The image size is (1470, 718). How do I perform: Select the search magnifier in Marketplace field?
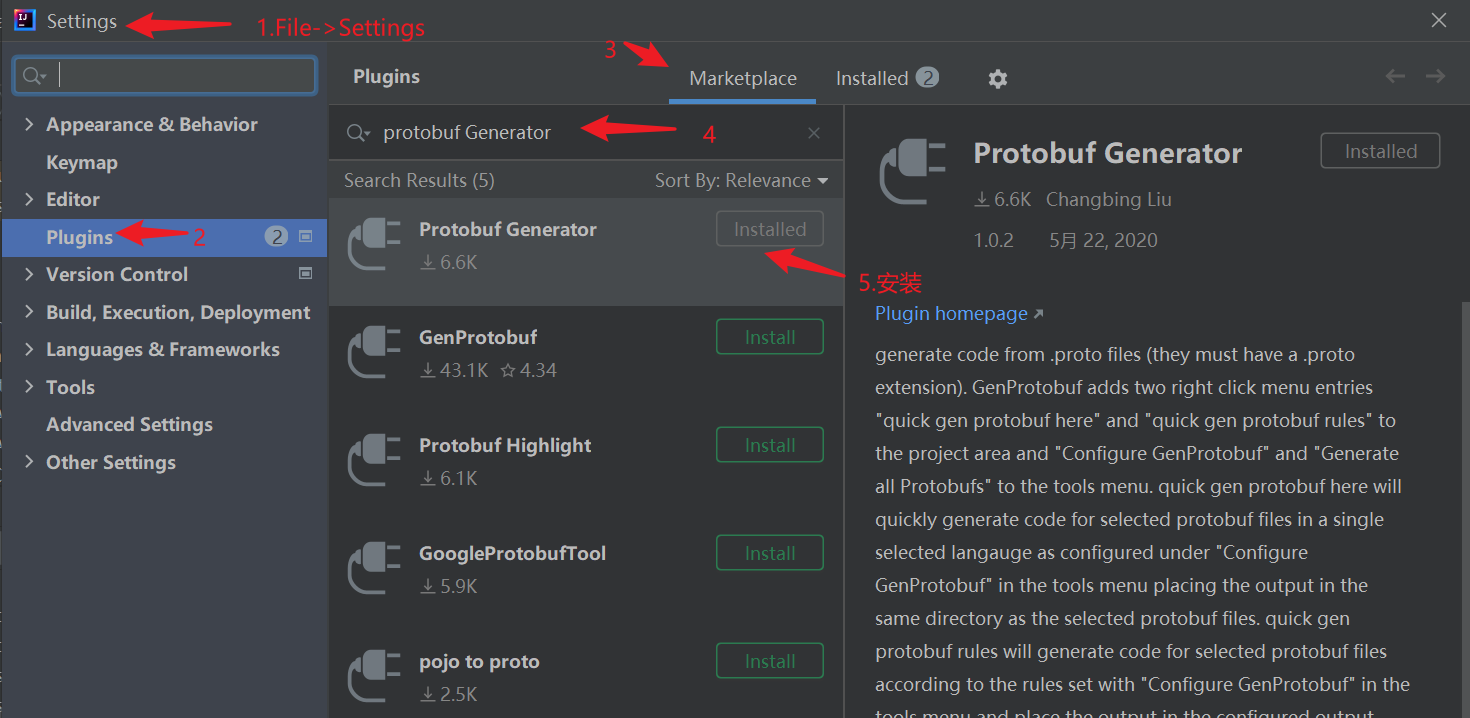(356, 132)
